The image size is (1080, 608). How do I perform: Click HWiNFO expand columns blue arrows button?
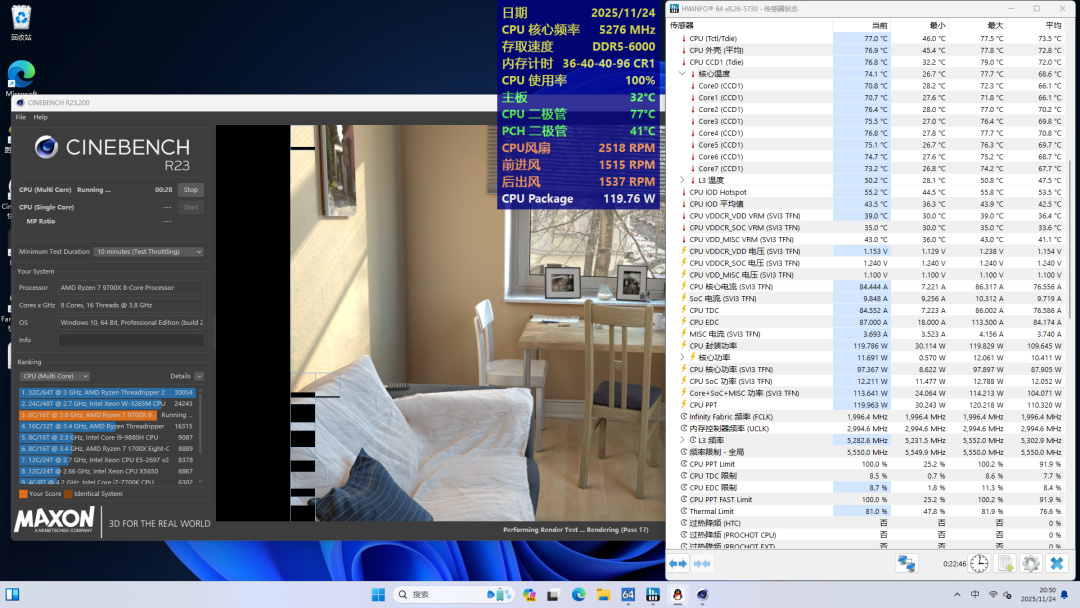tap(678, 563)
